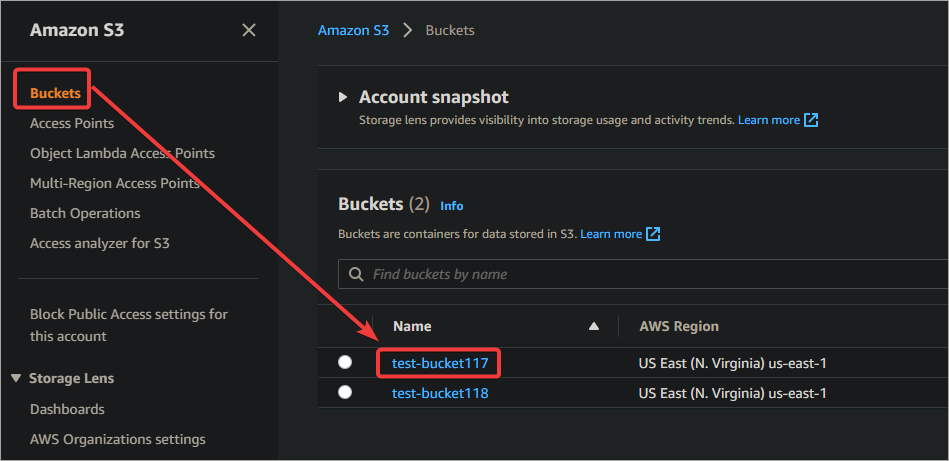Open the test-bucket118 bucket

click(440, 393)
